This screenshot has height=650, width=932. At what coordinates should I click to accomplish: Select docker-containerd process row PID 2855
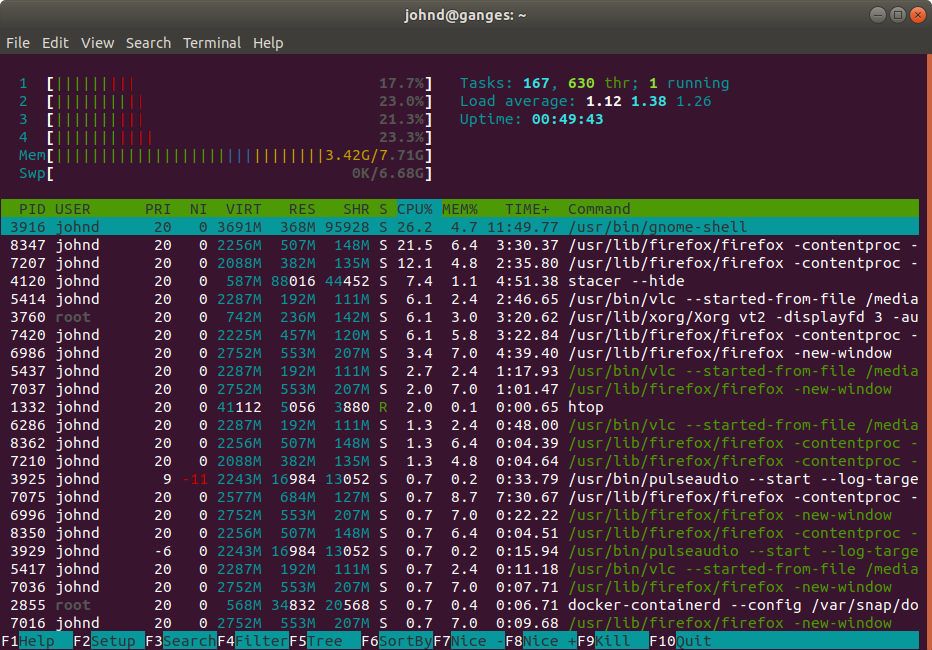click(x=459, y=605)
